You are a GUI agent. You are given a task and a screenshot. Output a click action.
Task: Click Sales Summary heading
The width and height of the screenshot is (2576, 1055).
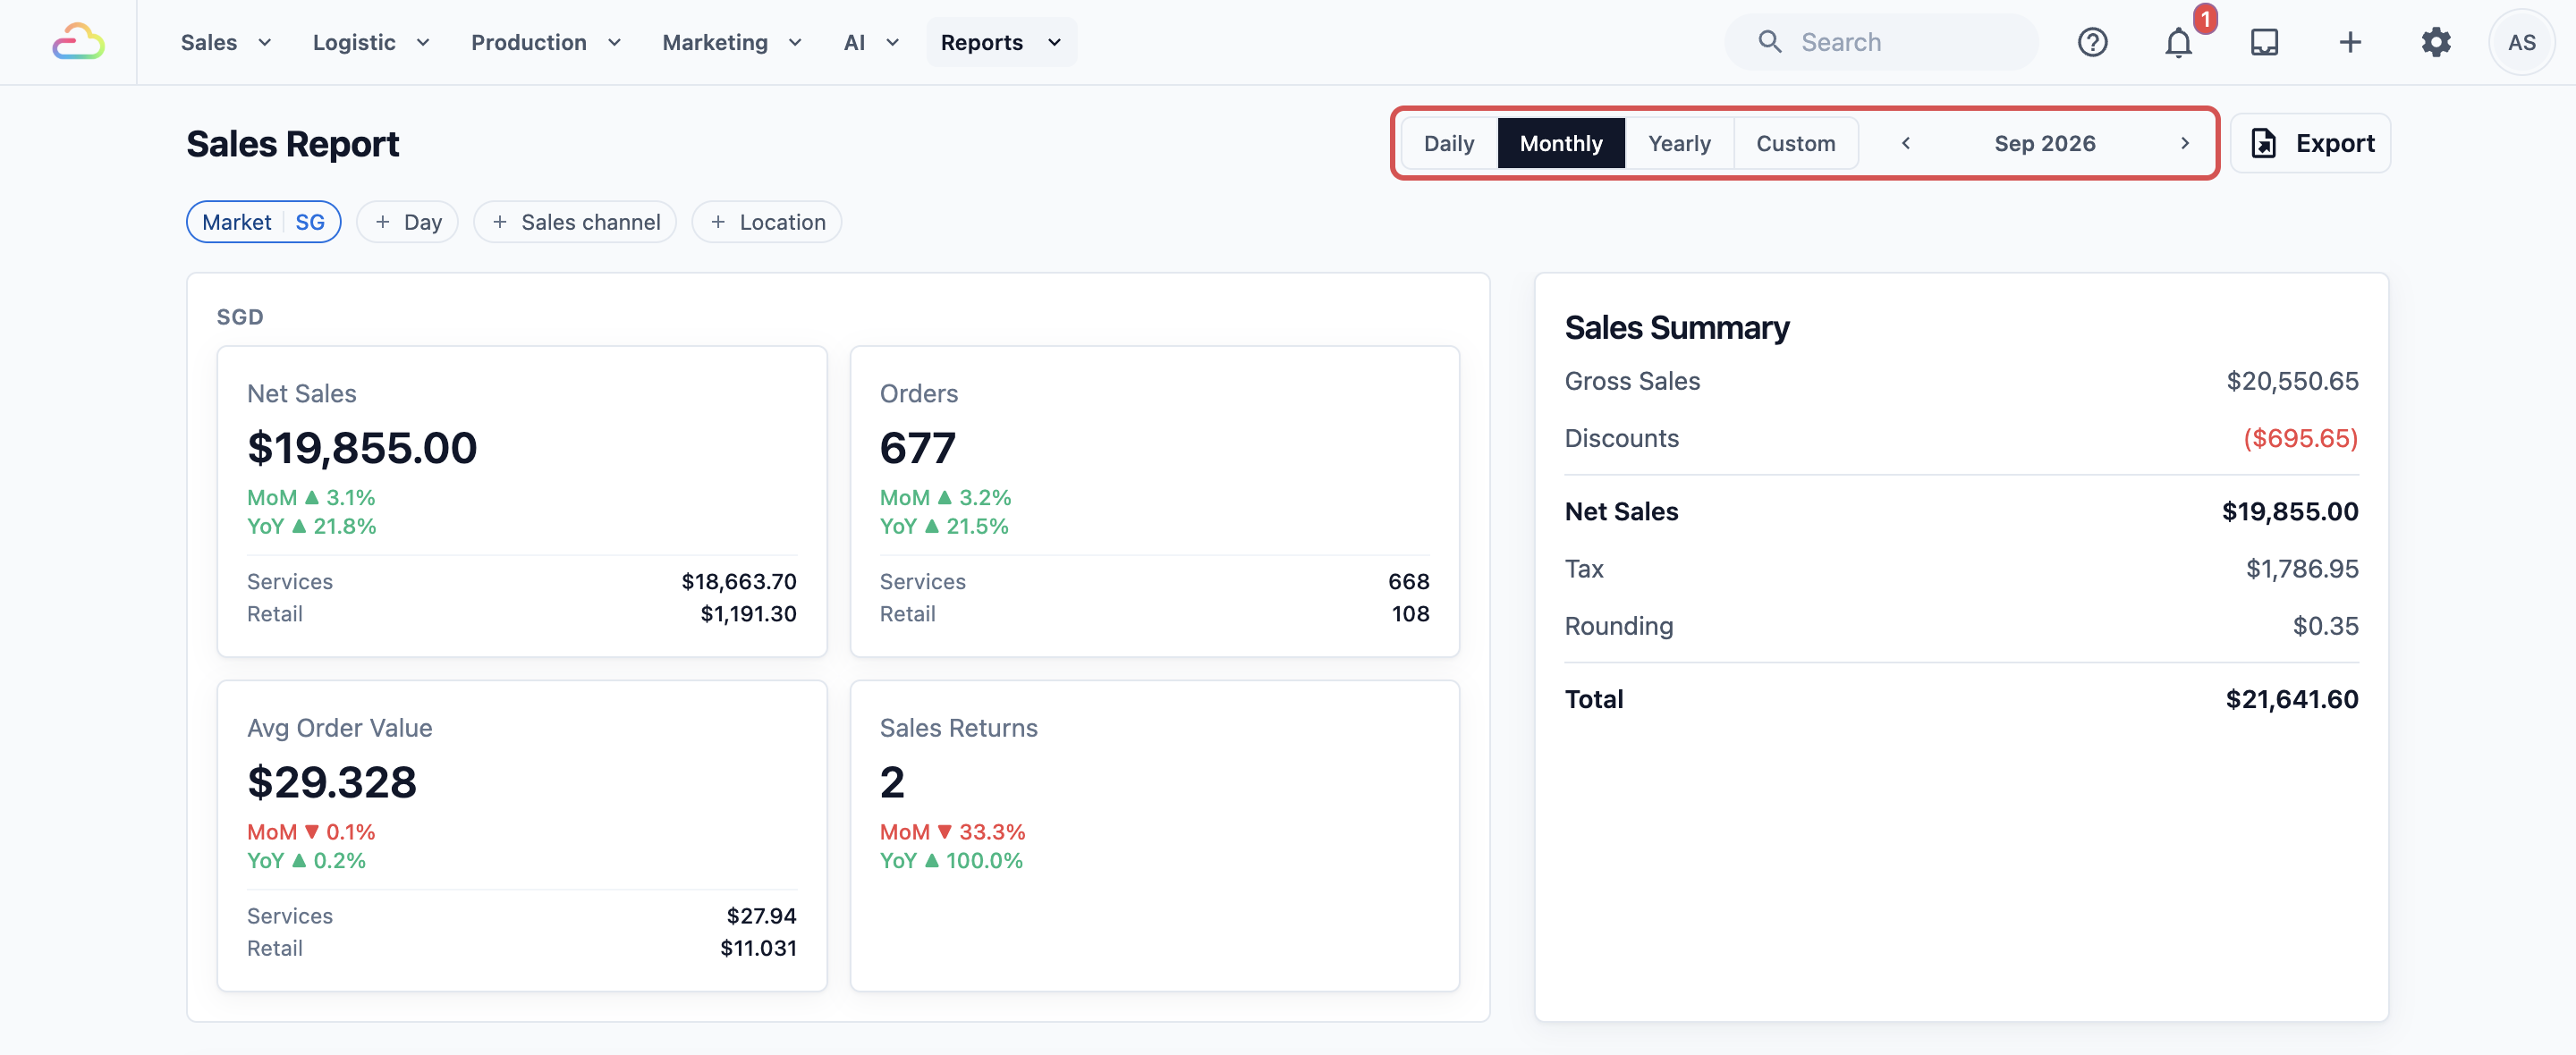coord(1677,327)
